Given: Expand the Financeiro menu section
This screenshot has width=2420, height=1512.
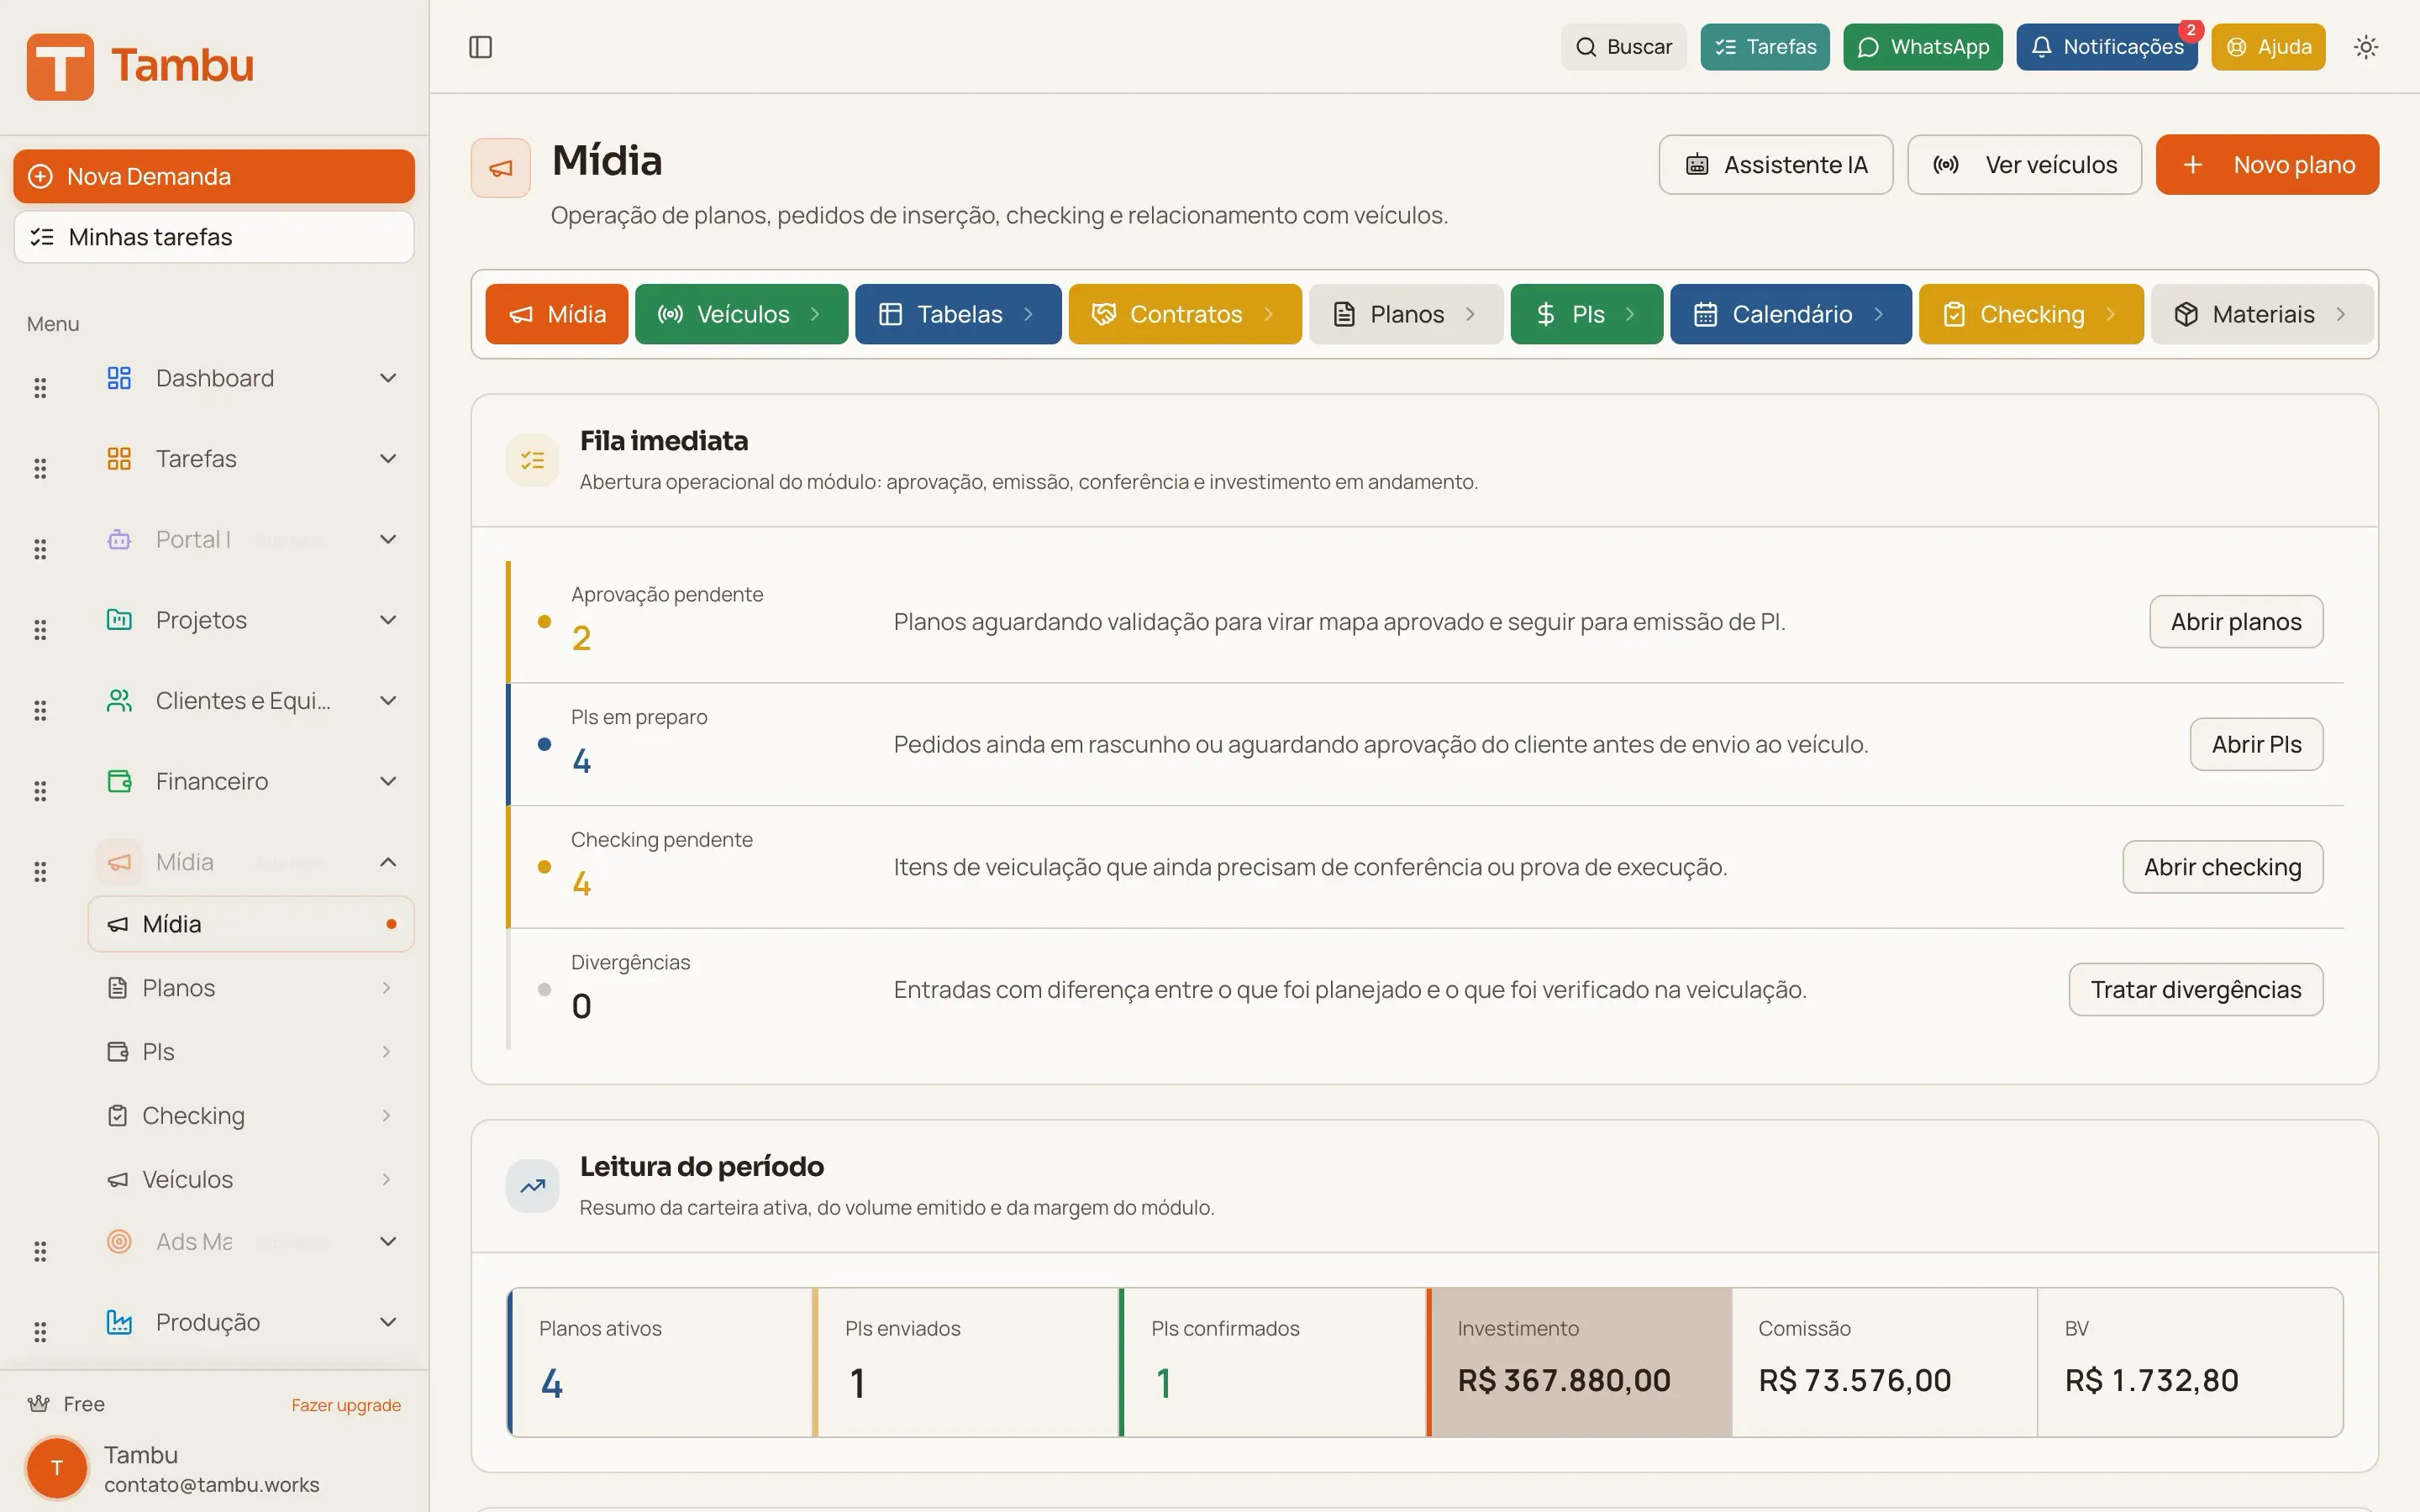Looking at the screenshot, I should point(388,781).
